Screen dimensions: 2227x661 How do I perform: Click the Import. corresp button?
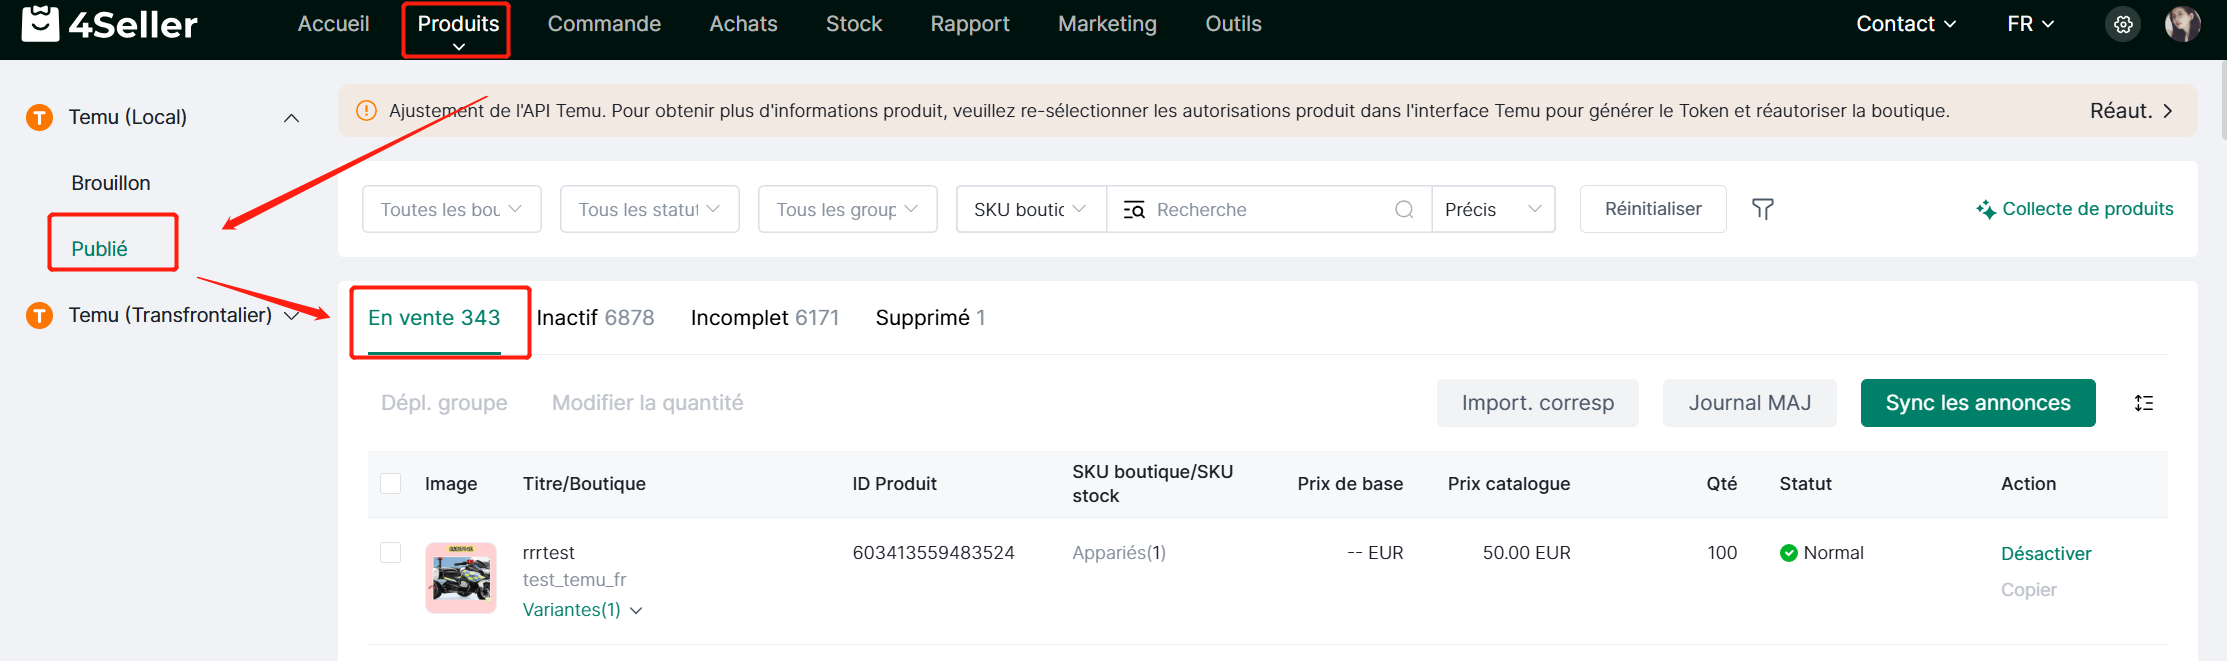point(1538,403)
